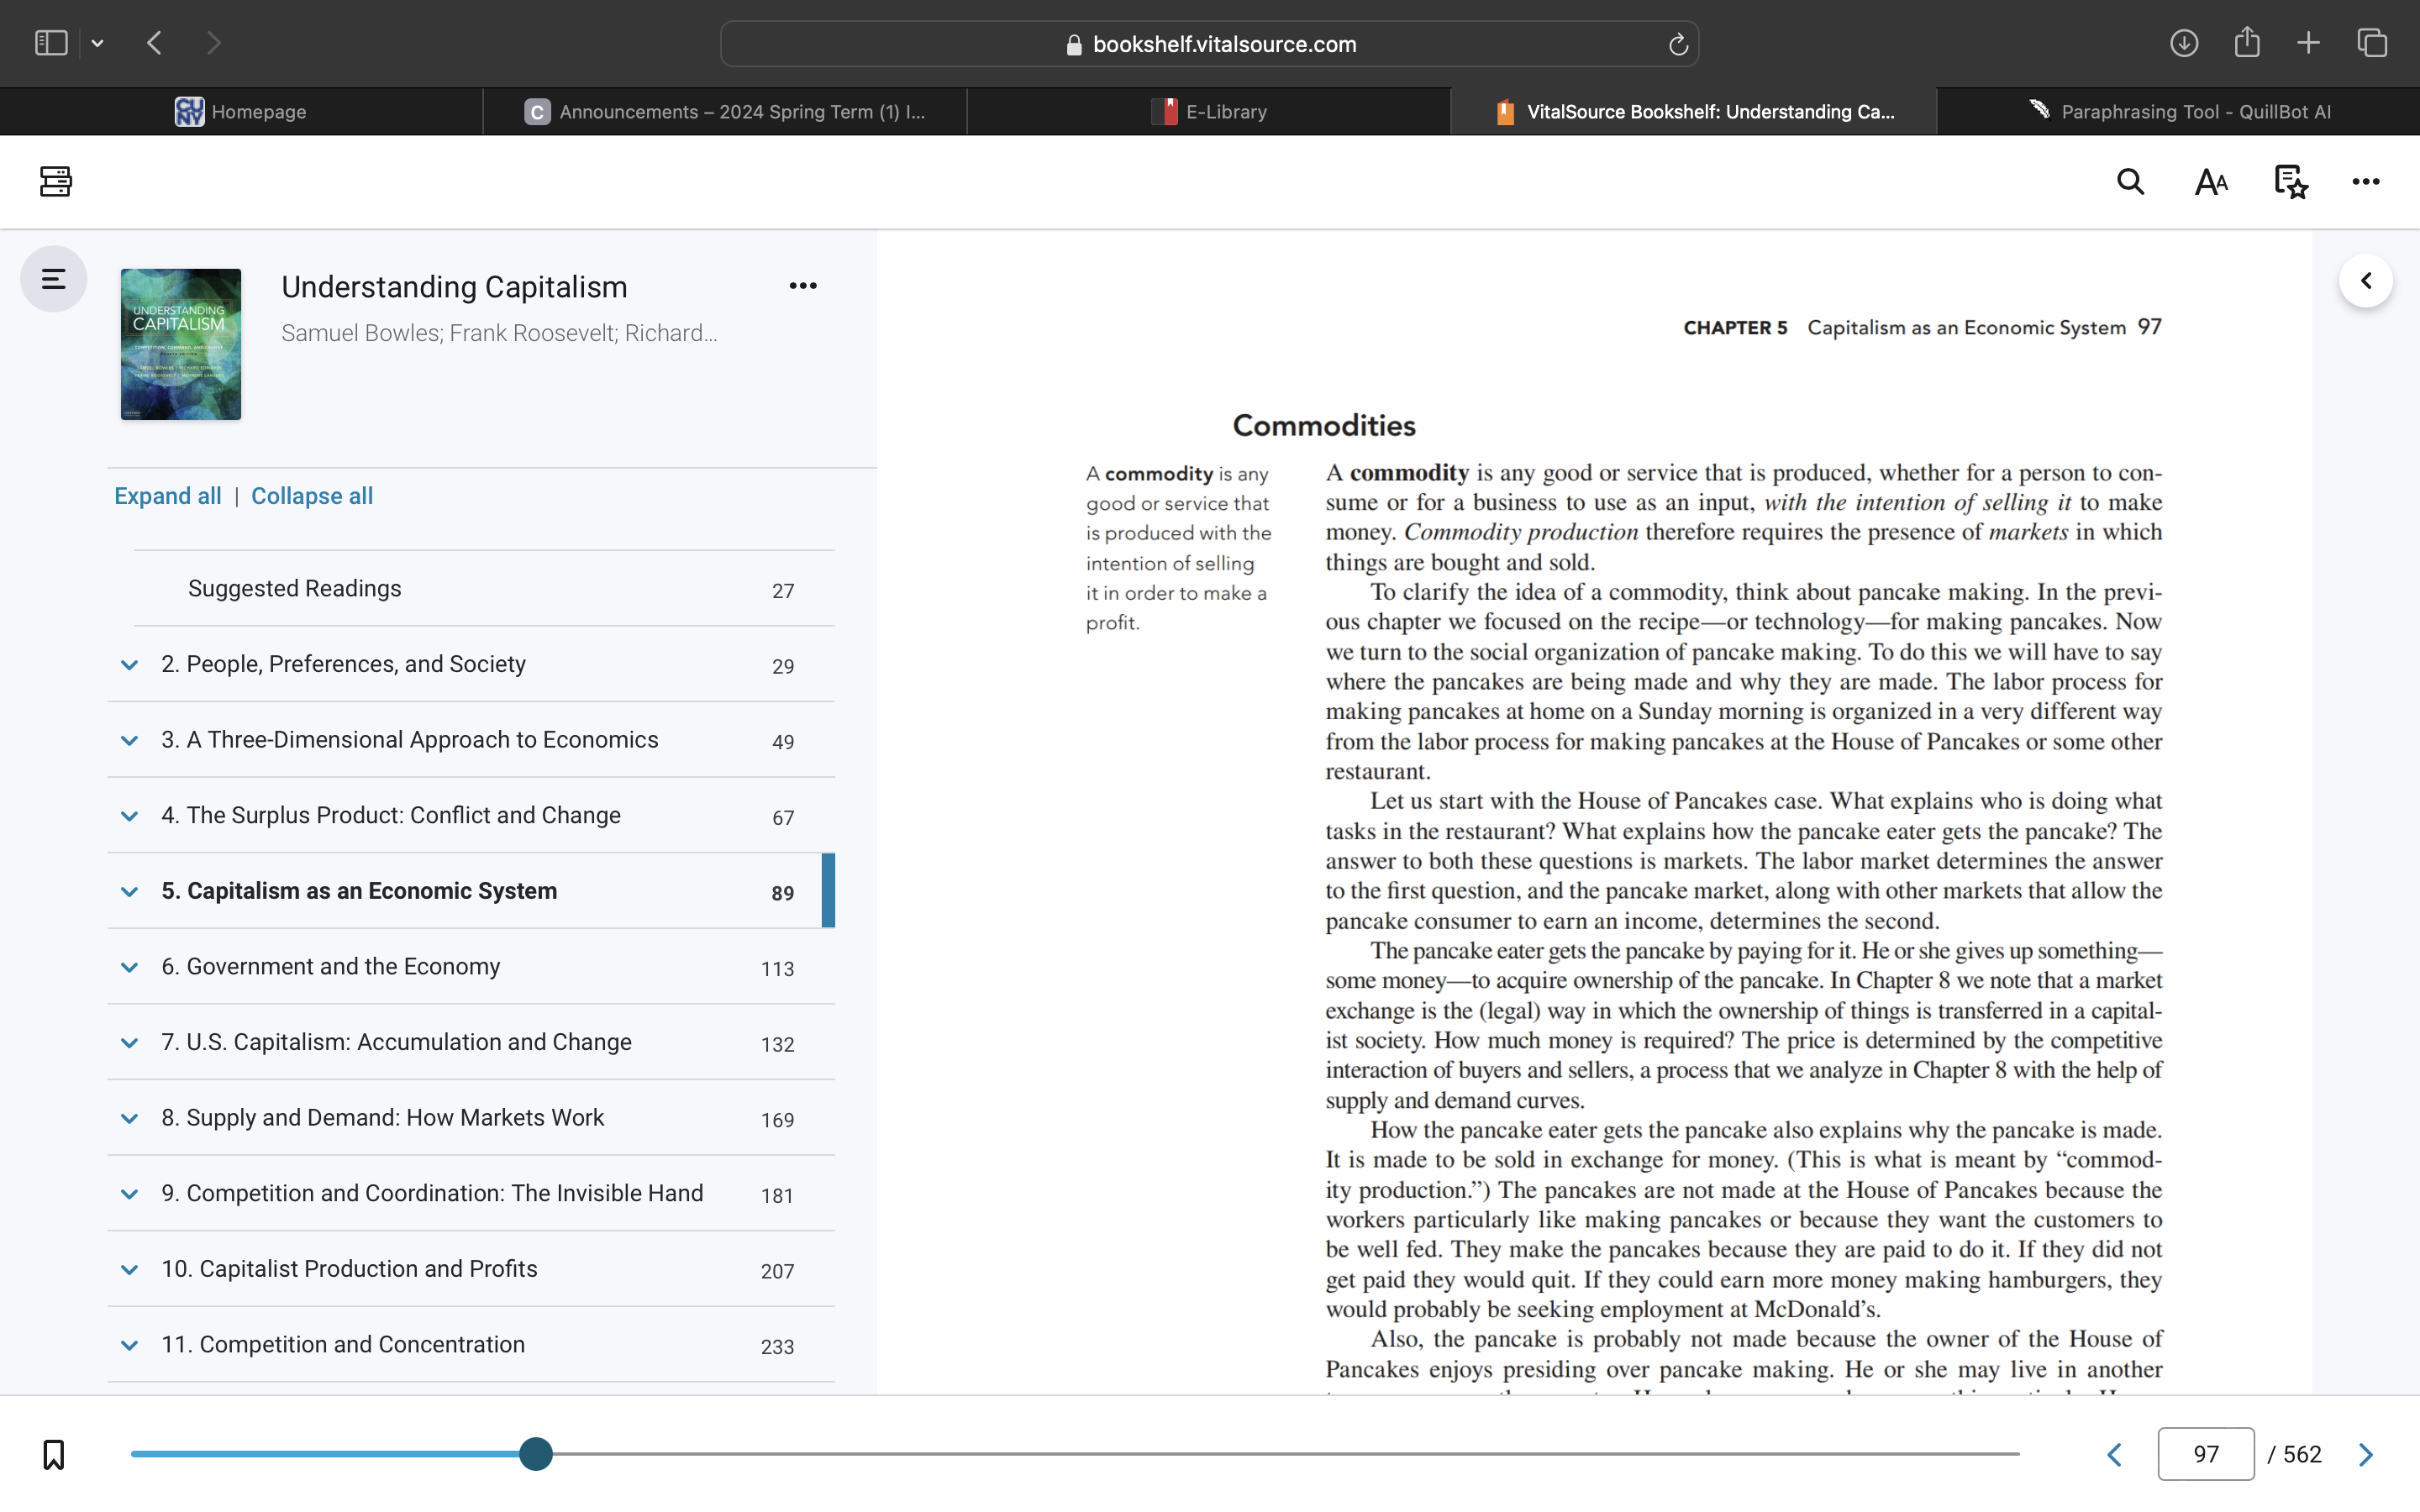Click the Collapse all link

click(x=311, y=495)
